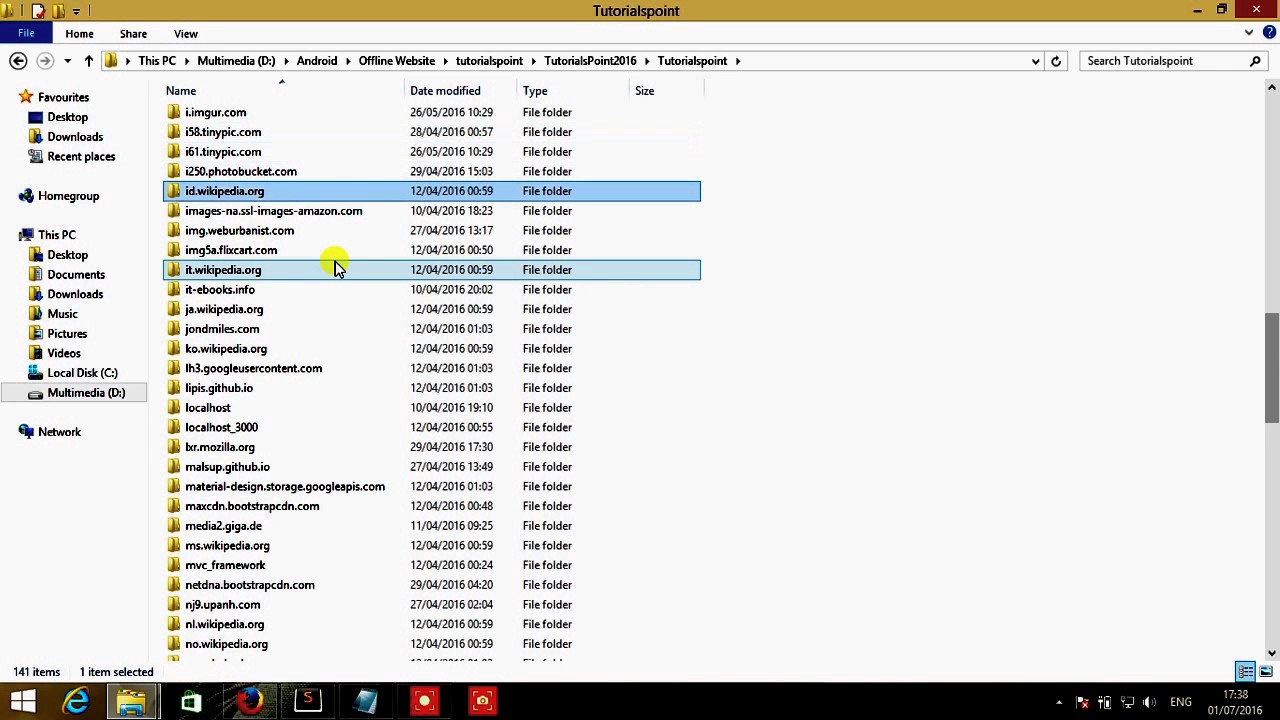Select lh3.googleusercontent.com folder icon
This screenshot has height=720, width=1280.
tap(174, 369)
